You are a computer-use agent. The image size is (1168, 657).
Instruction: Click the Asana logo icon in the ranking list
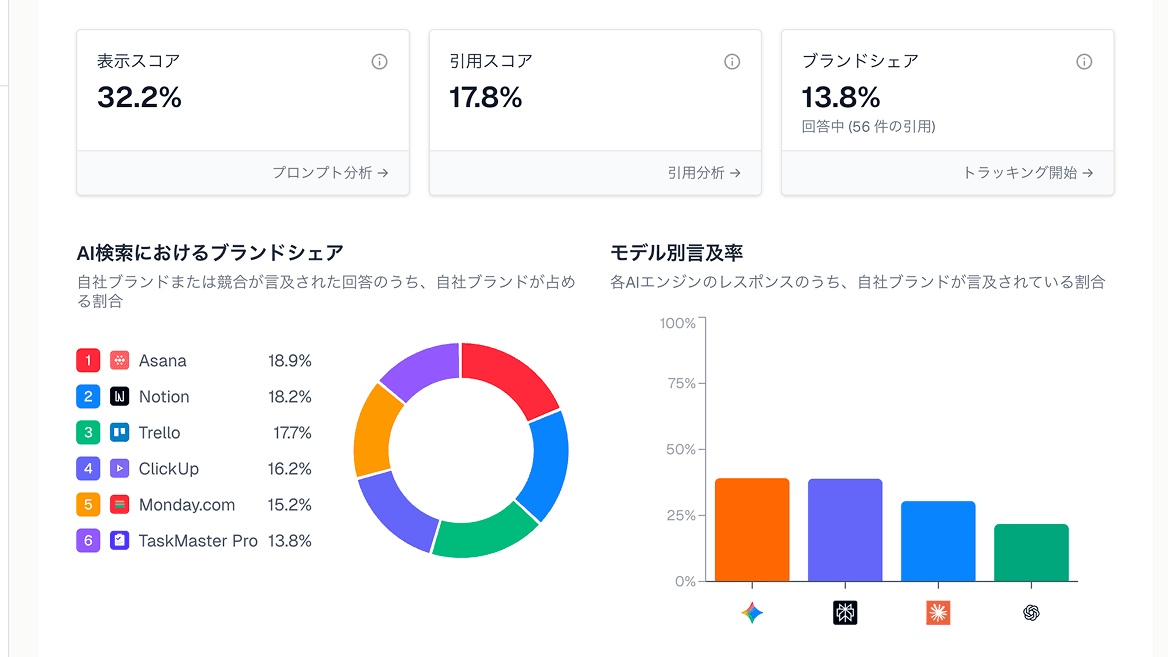point(118,360)
